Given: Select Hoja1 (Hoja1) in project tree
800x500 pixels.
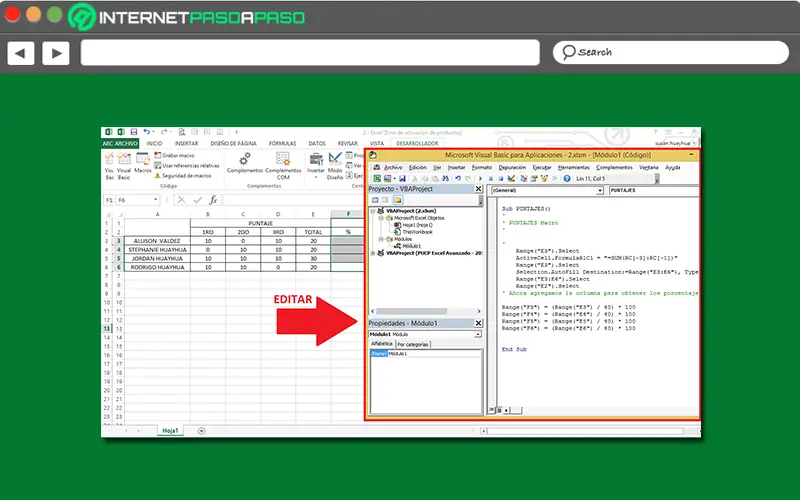Looking at the screenshot, I should (417, 225).
